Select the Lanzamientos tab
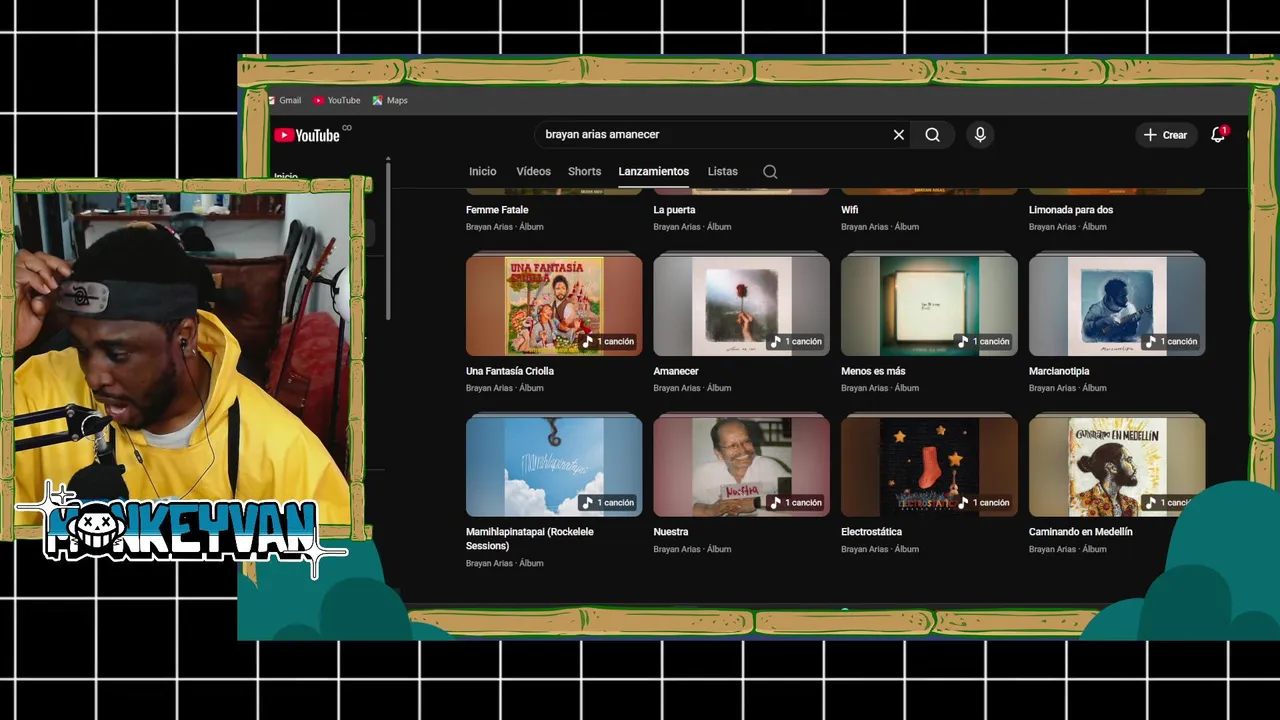 pyautogui.click(x=653, y=171)
